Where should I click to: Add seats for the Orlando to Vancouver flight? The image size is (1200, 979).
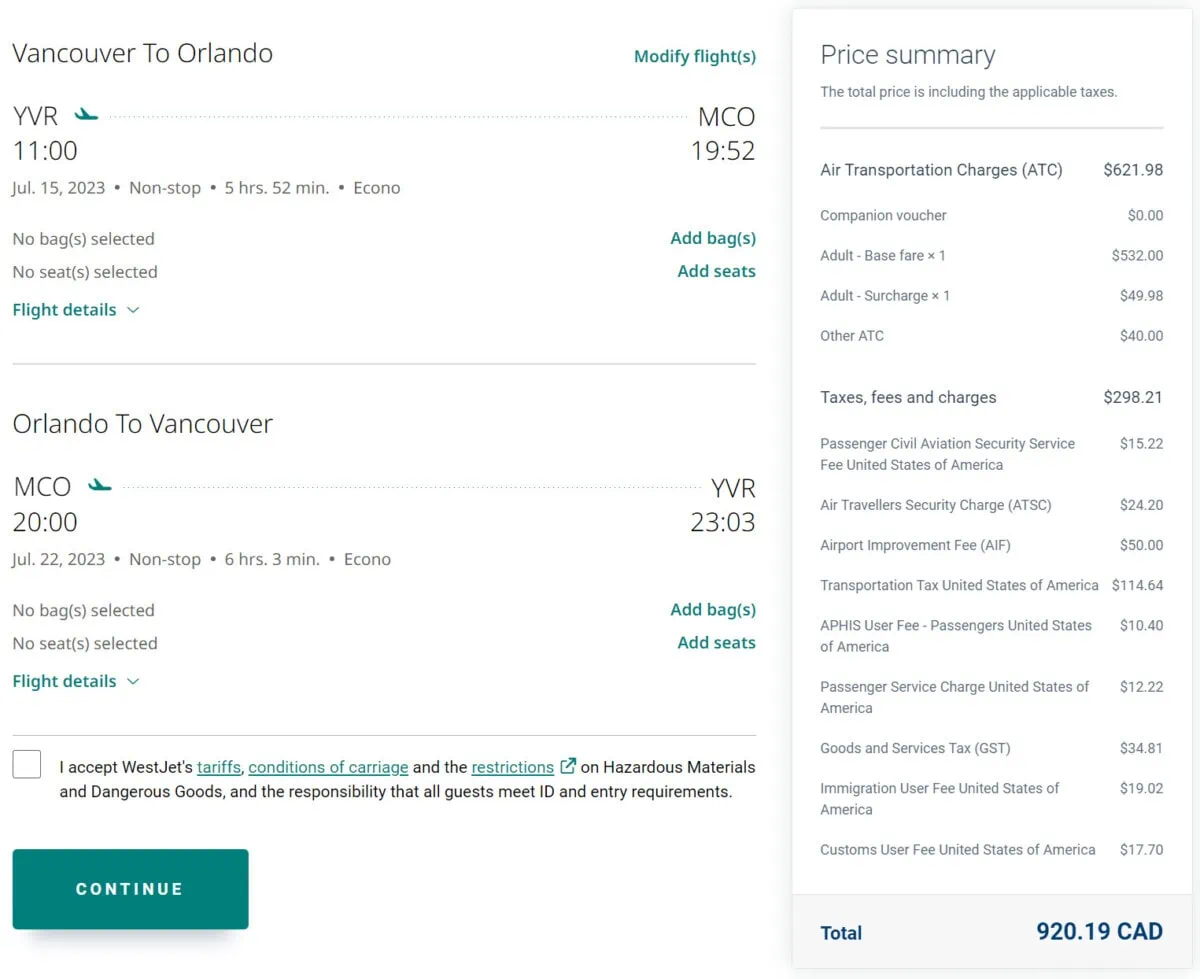[x=716, y=642]
